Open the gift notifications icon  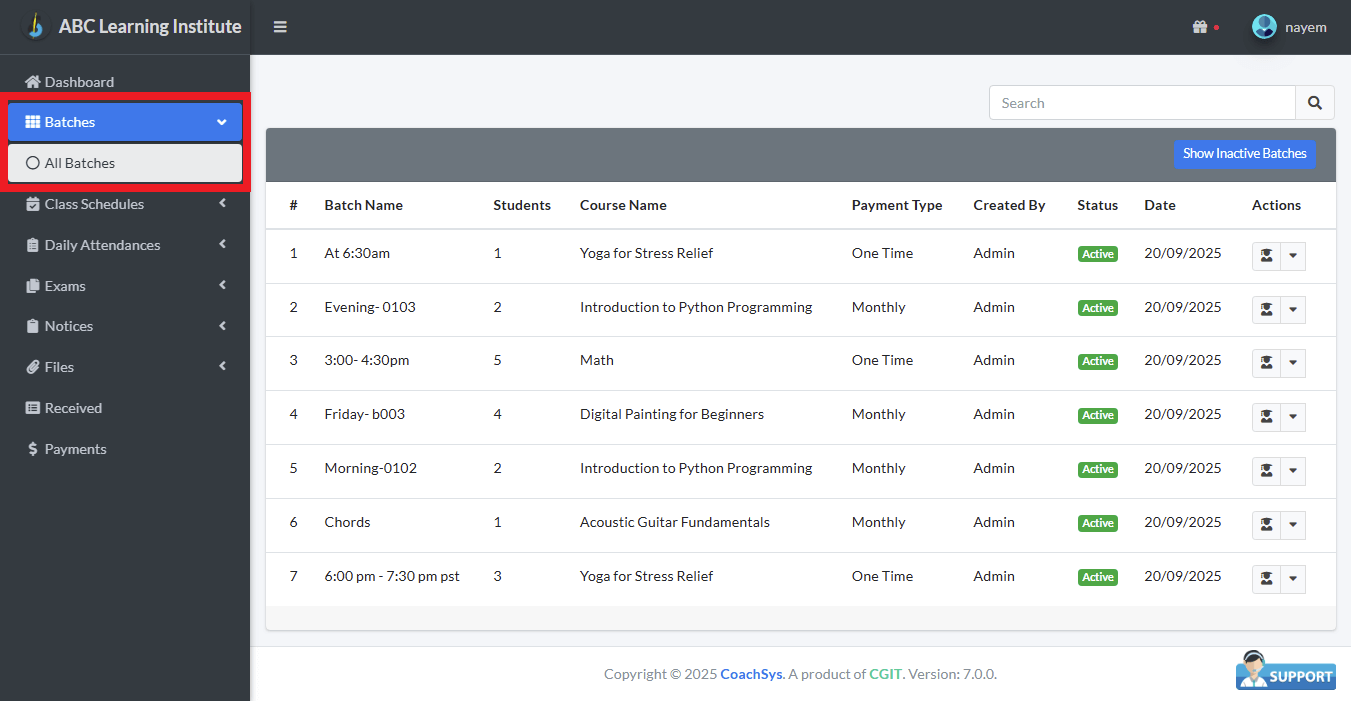(x=1200, y=27)
